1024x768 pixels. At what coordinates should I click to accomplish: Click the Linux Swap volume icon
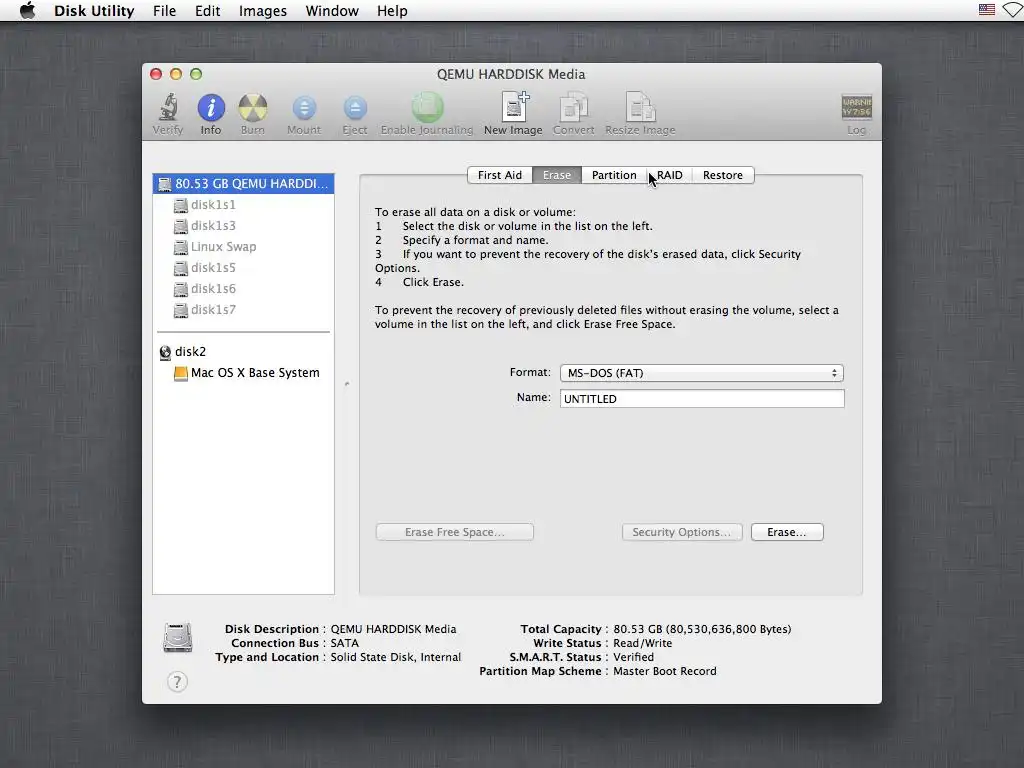pyautogui.click(x=181, y=247)
